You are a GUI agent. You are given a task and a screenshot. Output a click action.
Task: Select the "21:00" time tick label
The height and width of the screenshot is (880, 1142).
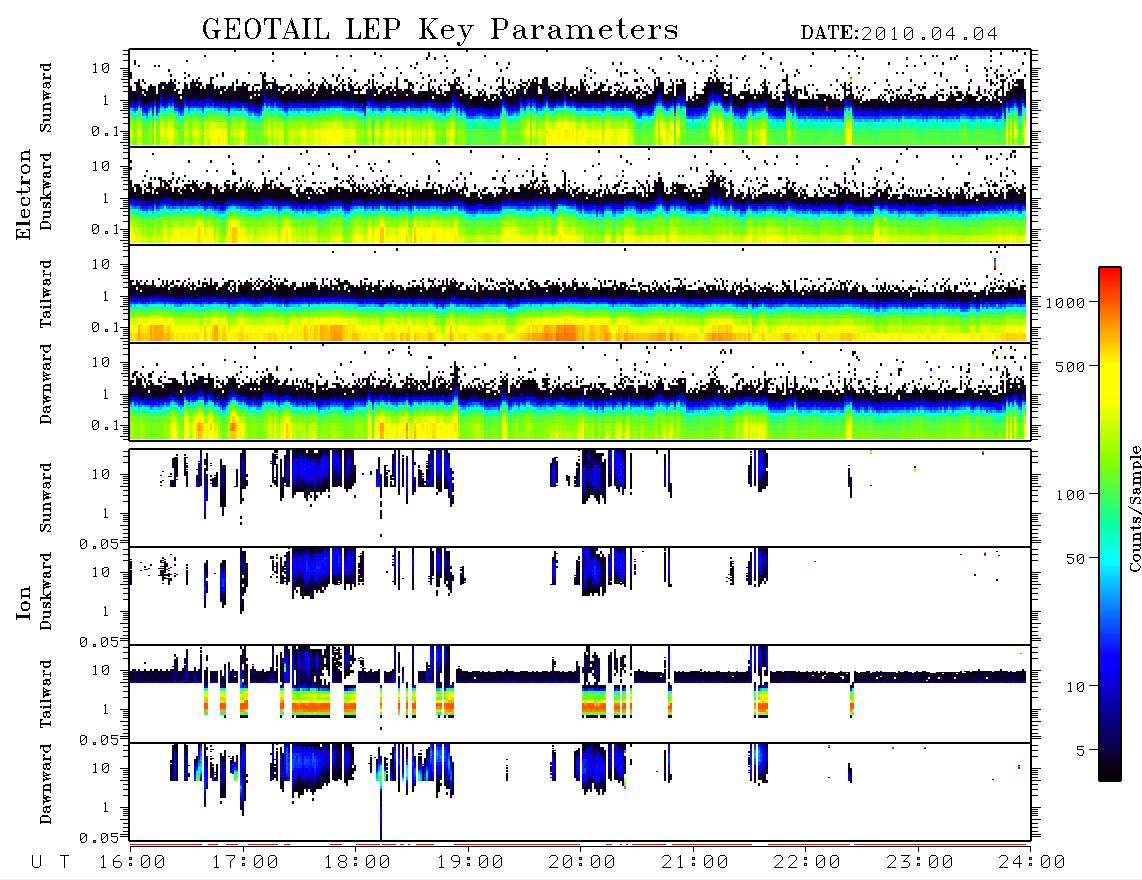695,862
